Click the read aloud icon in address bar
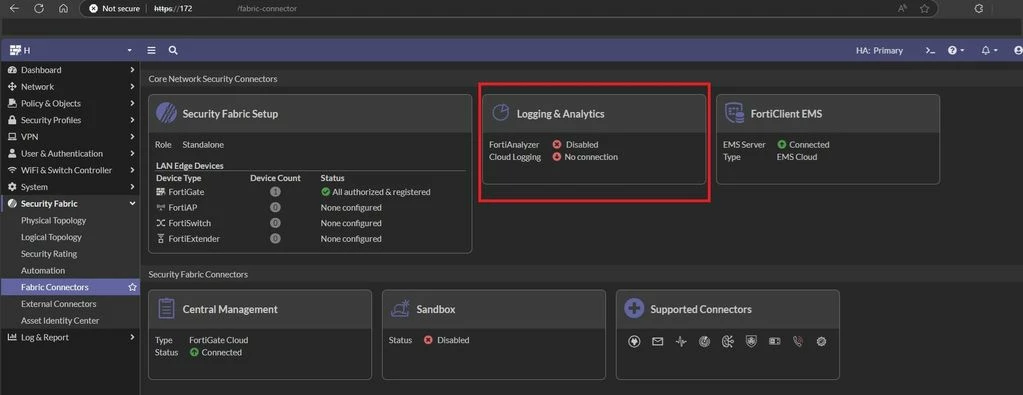The height and width of the screenshot is (395, 1023). (x=903, y=8)
